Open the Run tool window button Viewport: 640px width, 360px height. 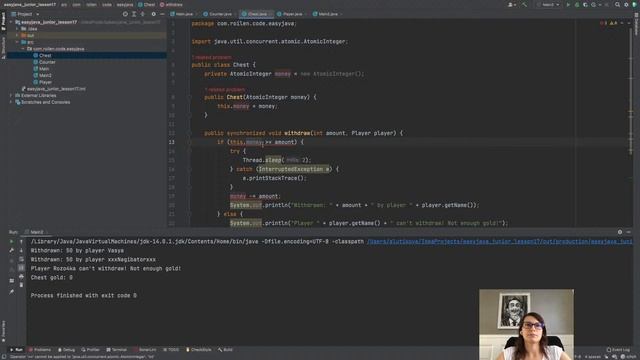[16, 350]
